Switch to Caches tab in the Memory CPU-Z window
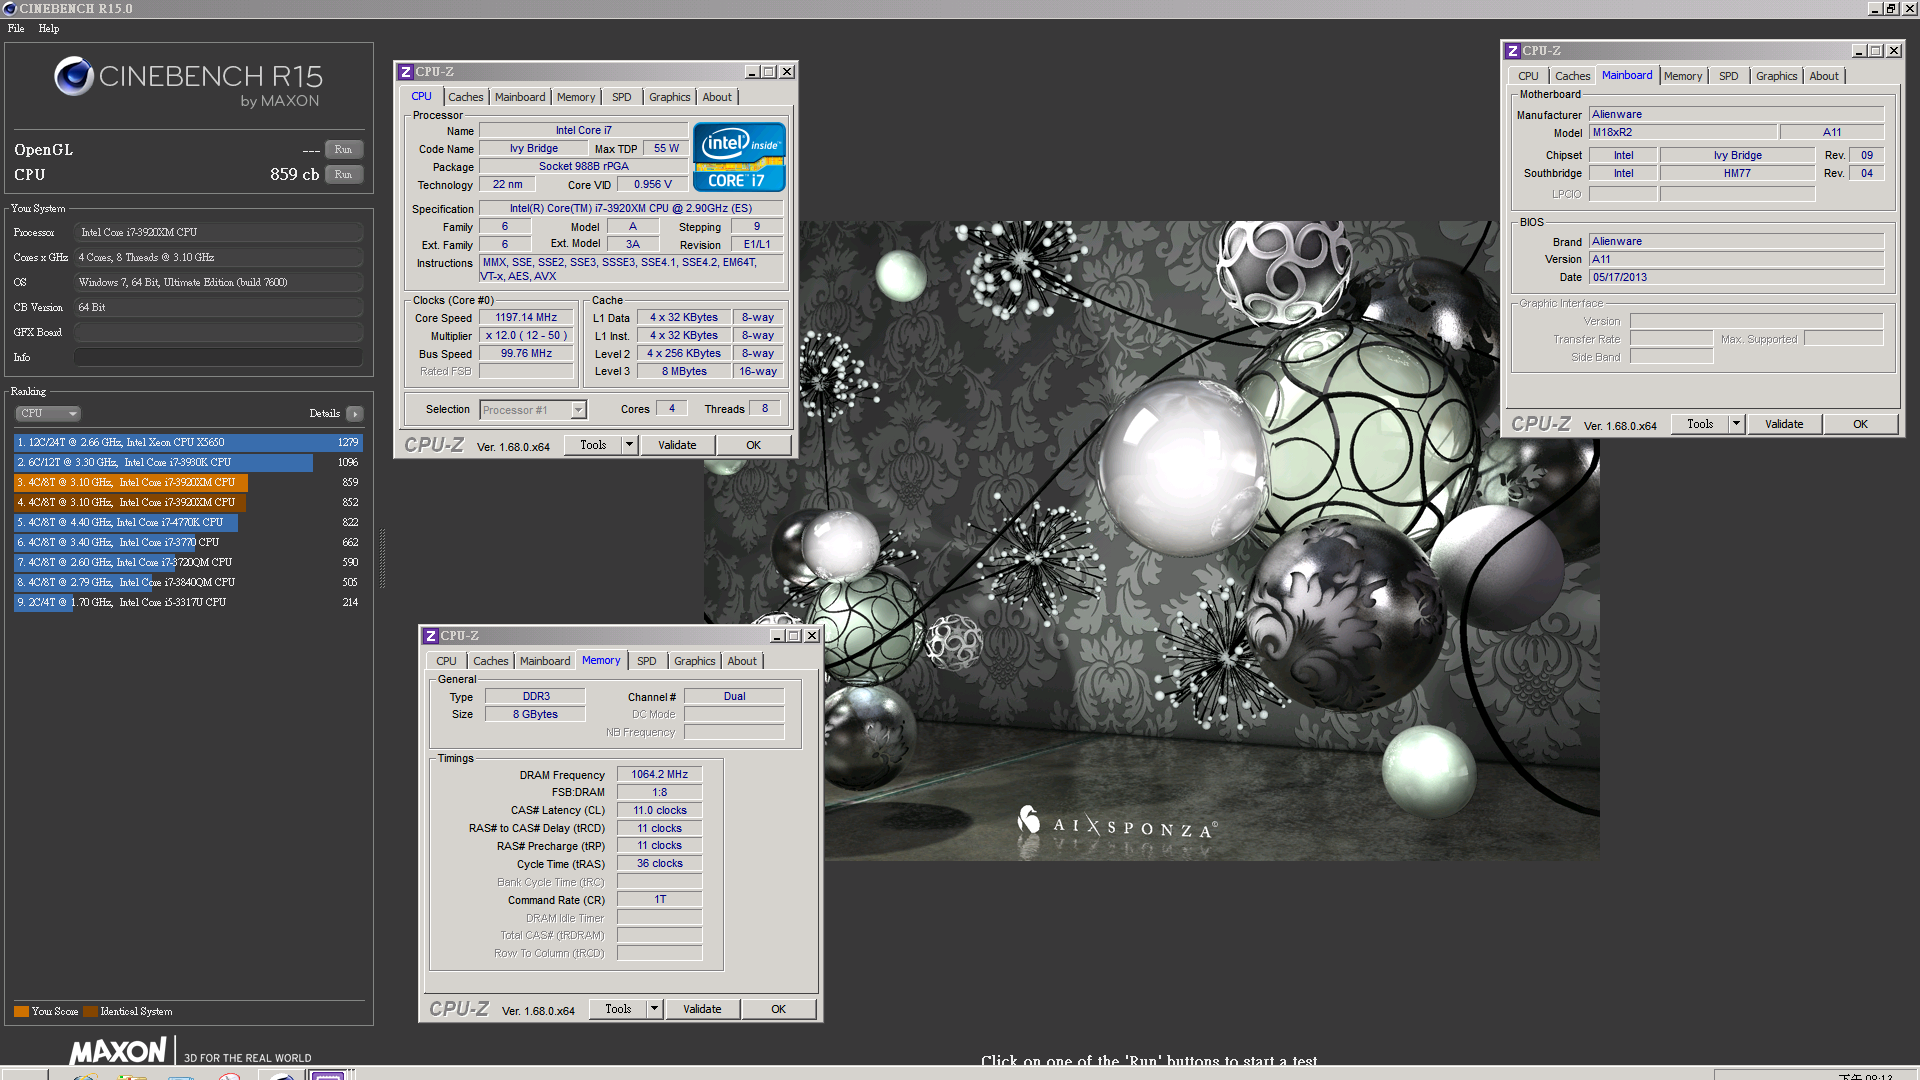1920x1080 pixels. [x=490, y=661]
